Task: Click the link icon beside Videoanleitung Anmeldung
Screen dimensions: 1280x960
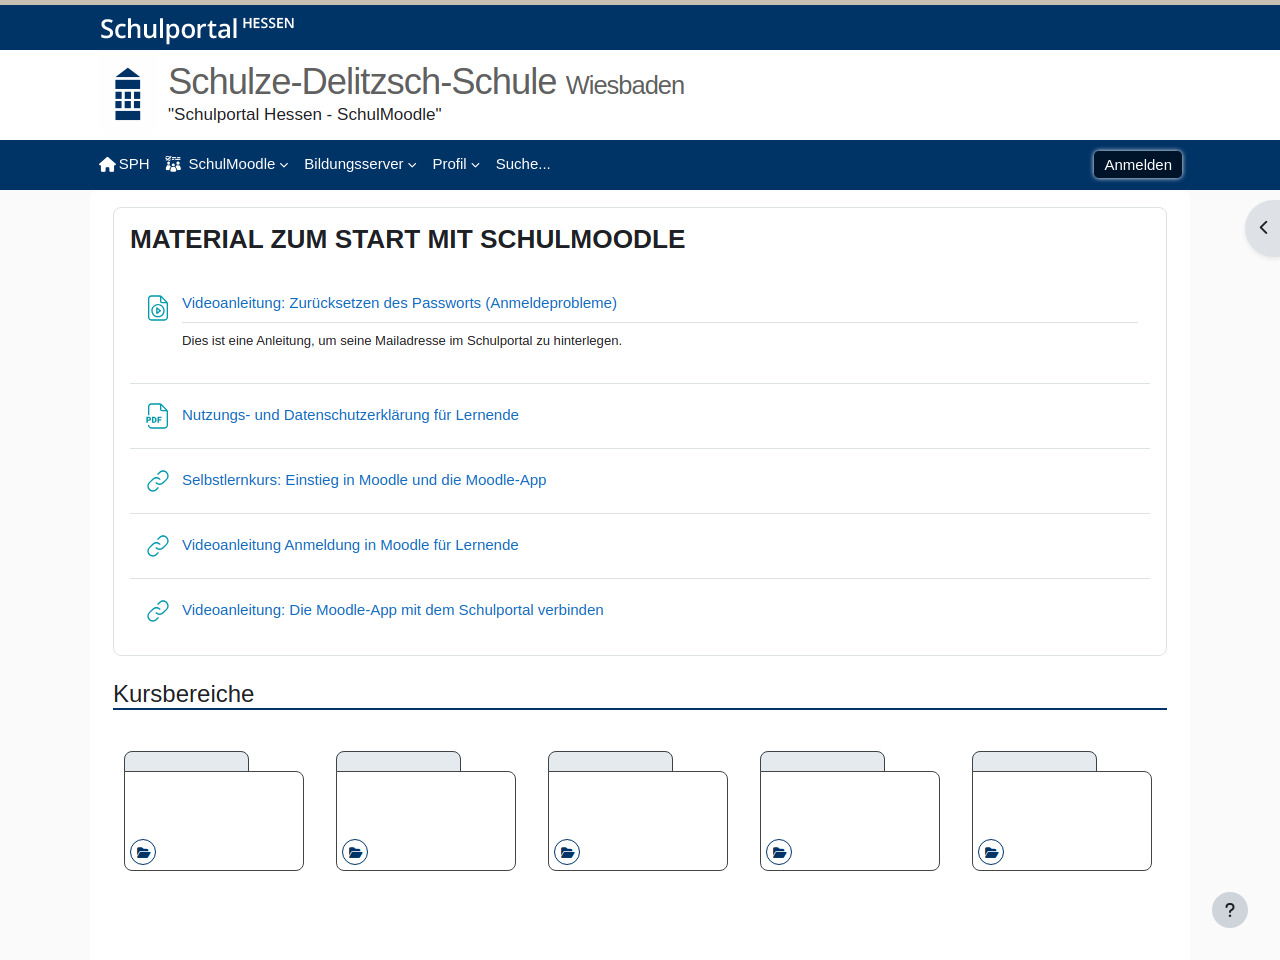Action: 158,546
